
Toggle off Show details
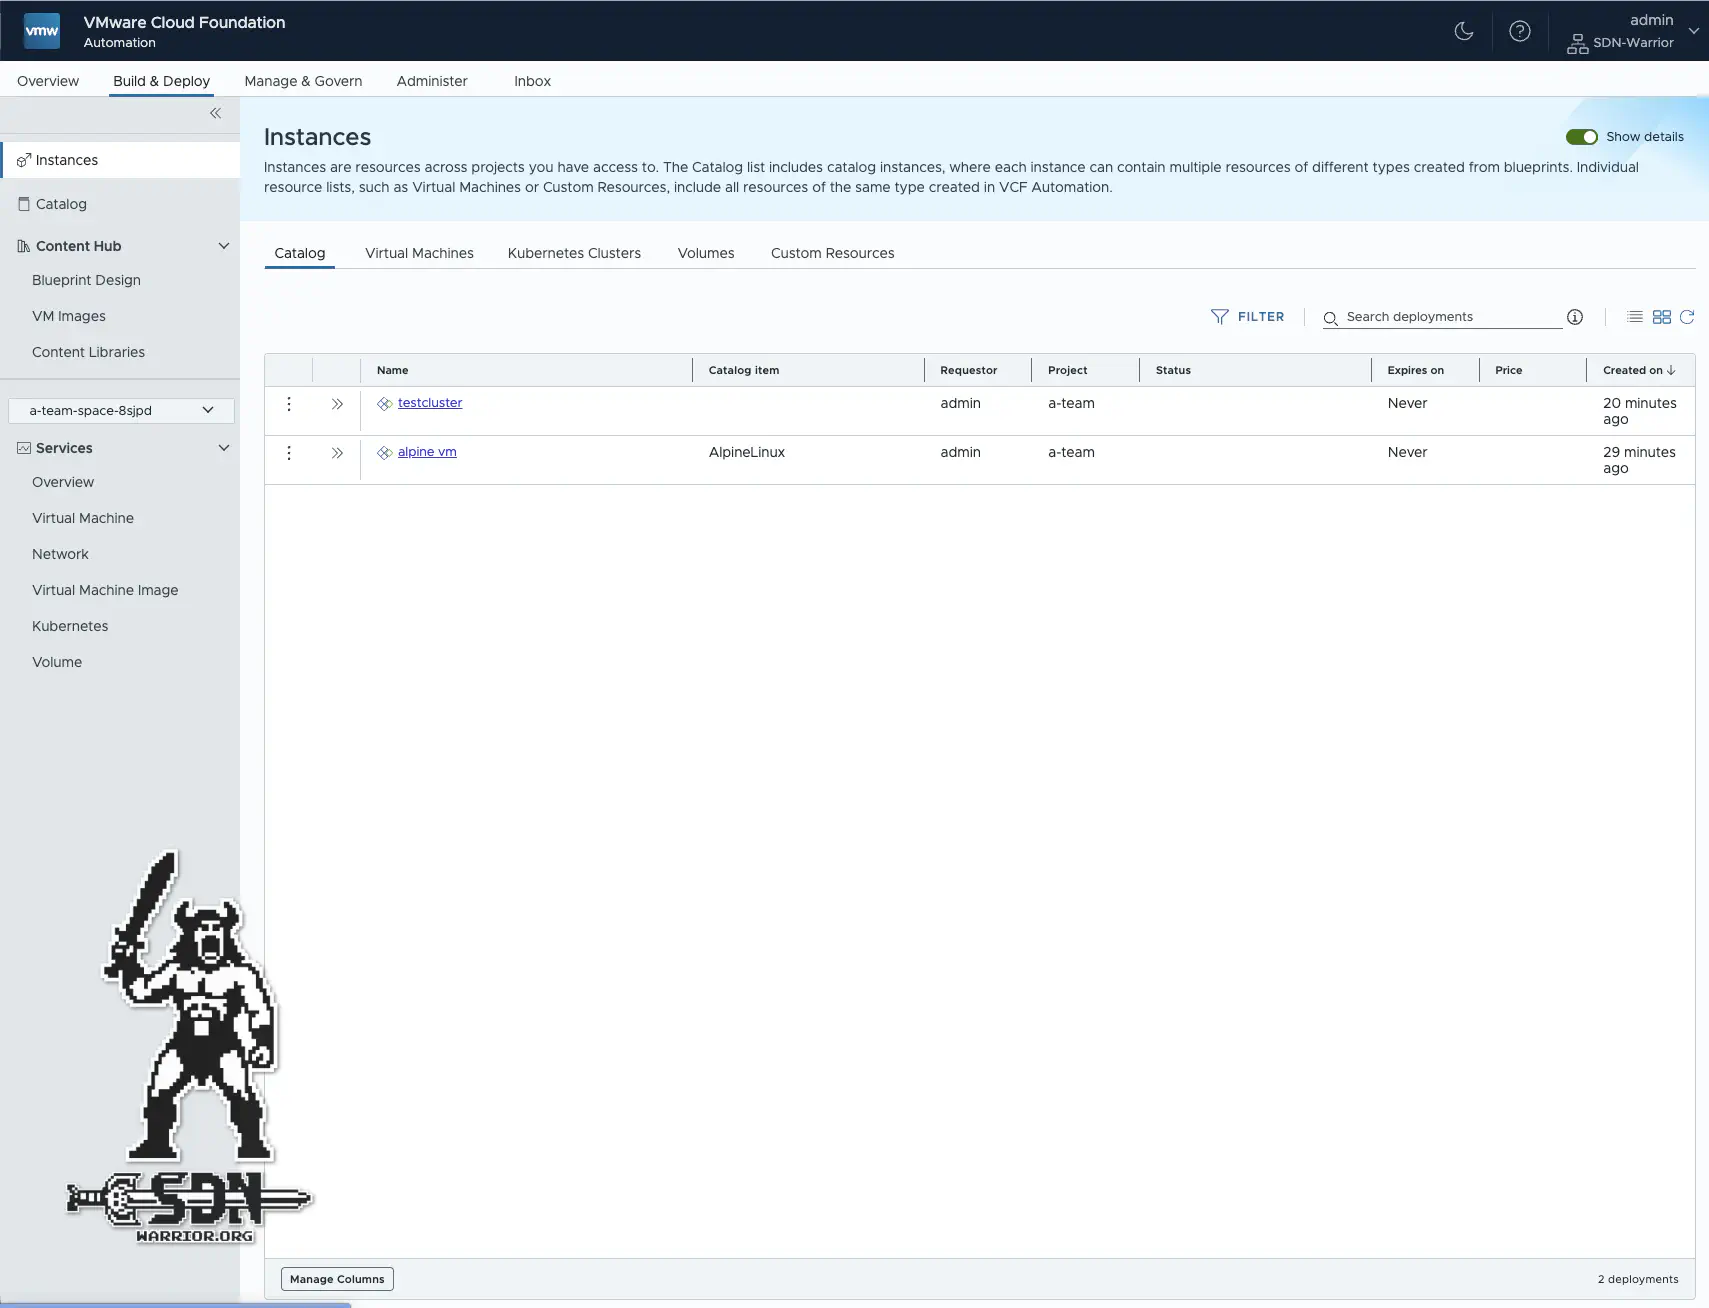tap(1583, 136)
